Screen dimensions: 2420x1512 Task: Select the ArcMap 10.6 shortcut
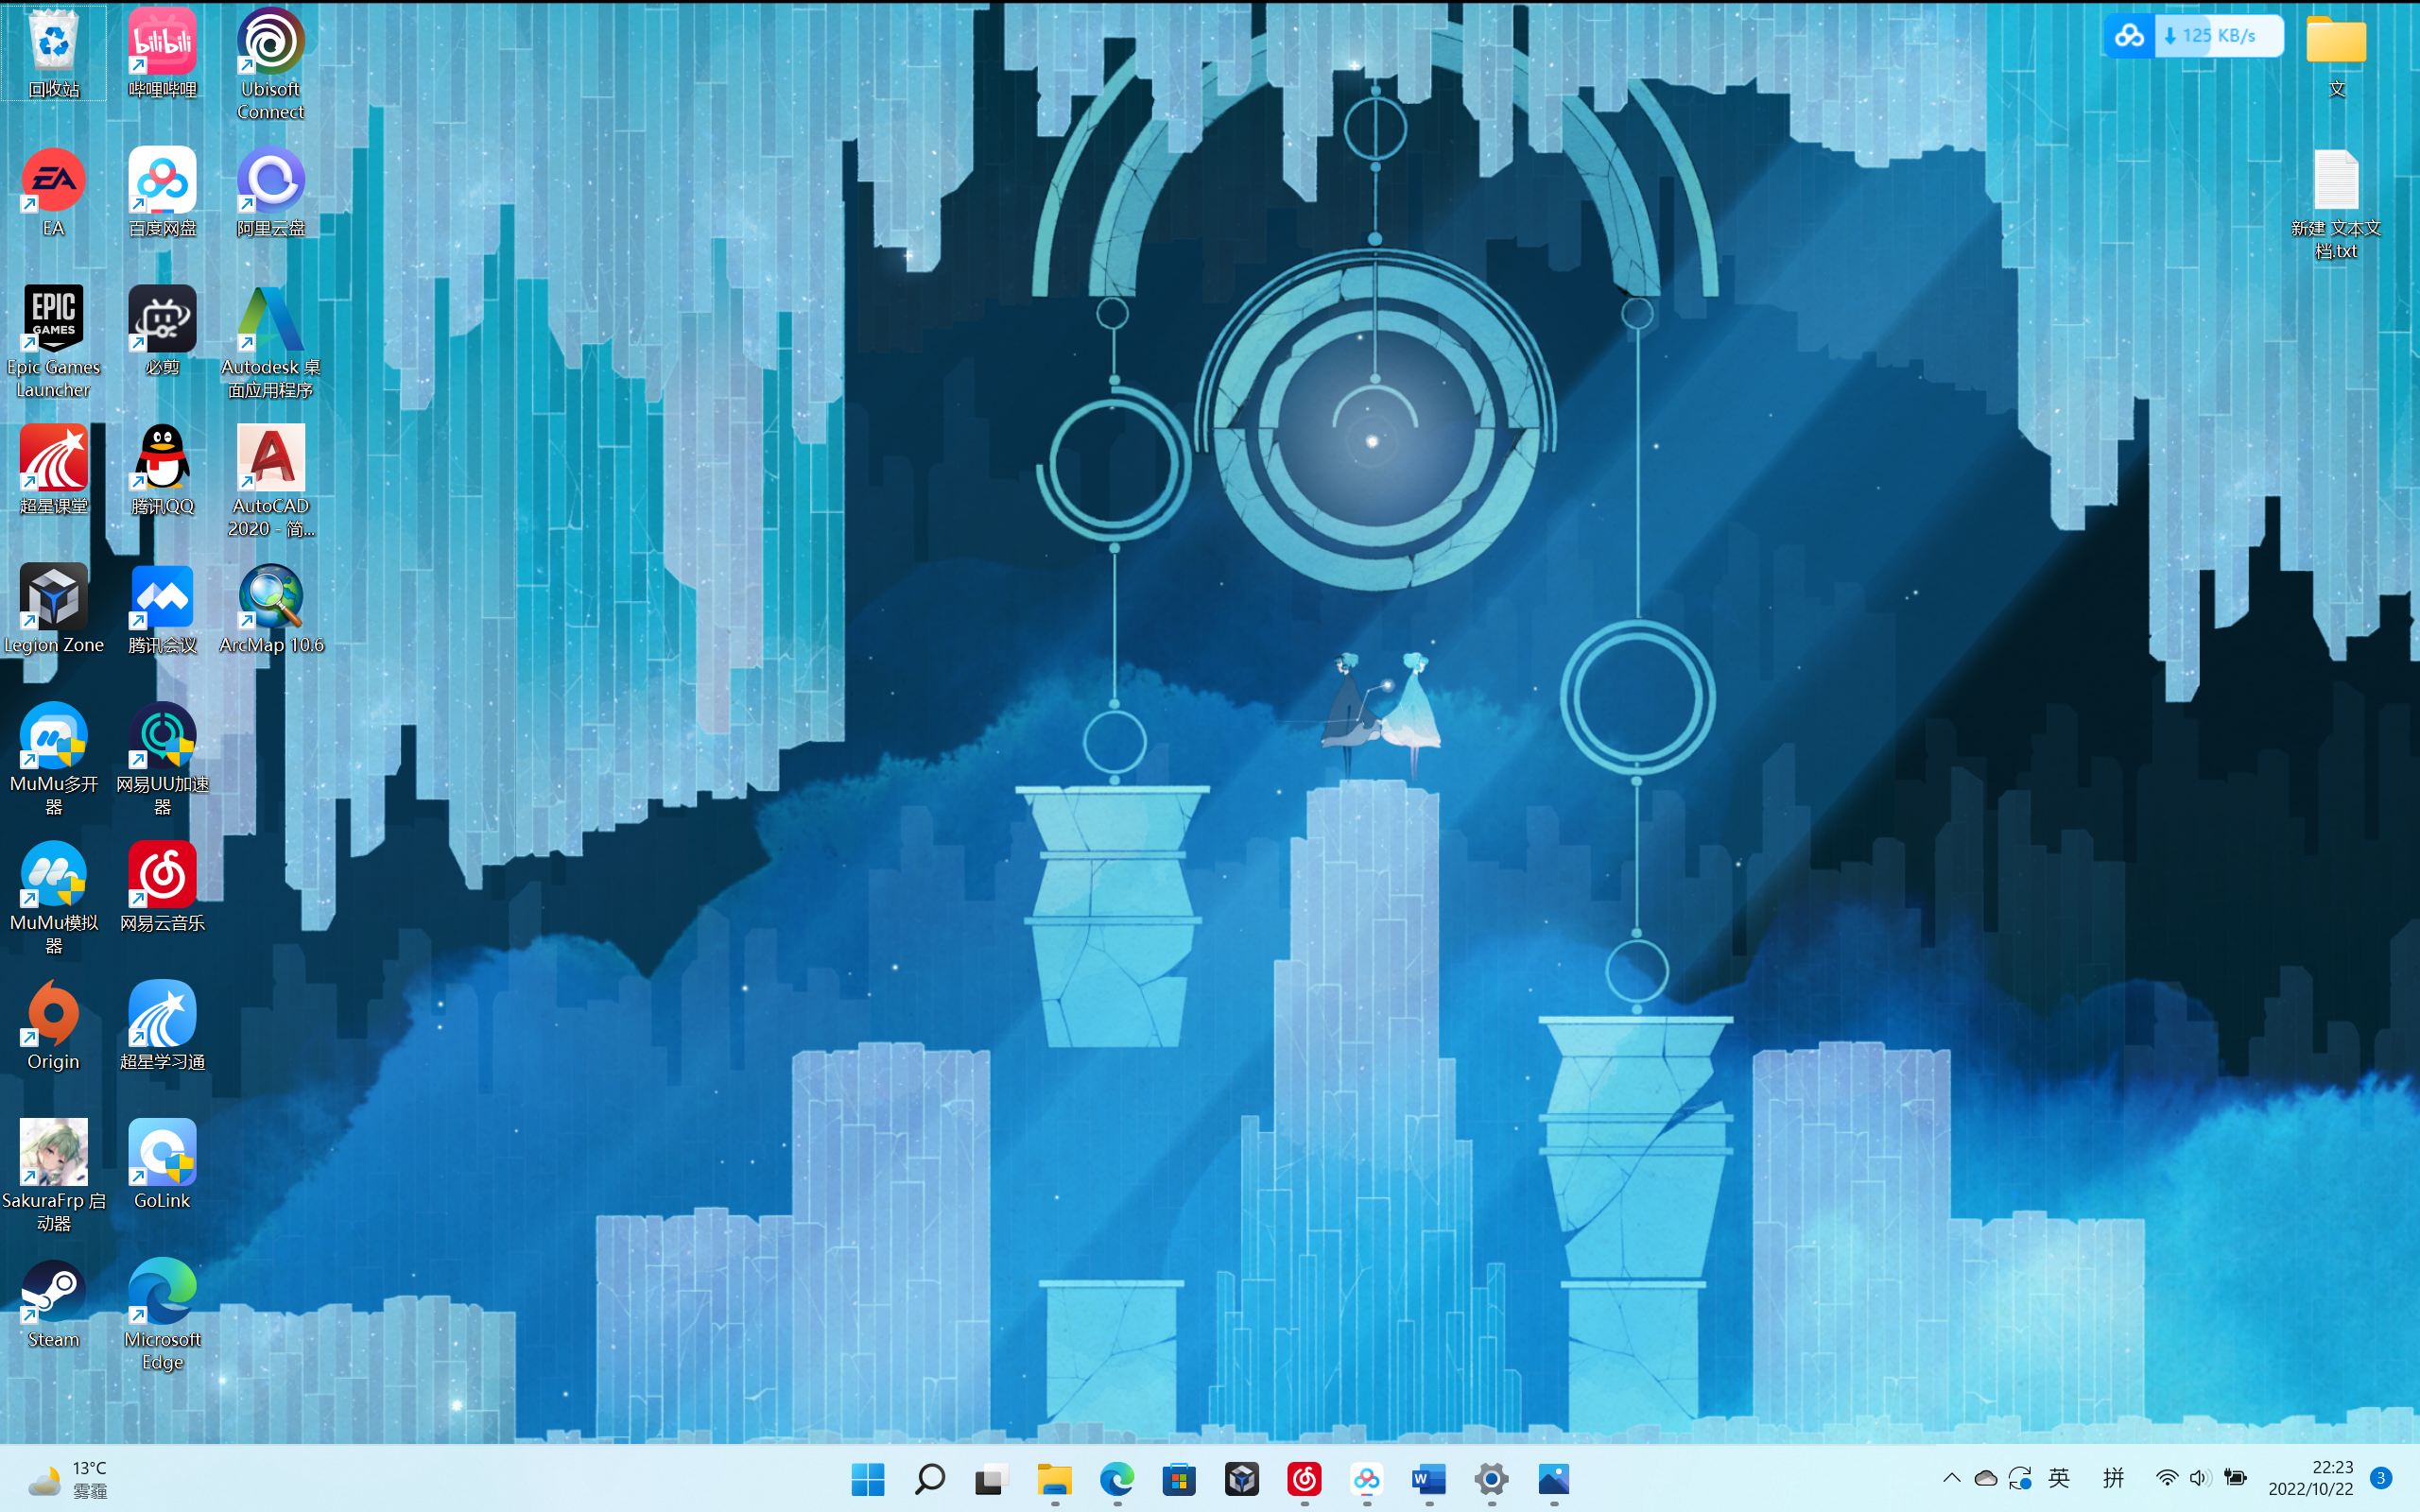(x=270, y=598)
